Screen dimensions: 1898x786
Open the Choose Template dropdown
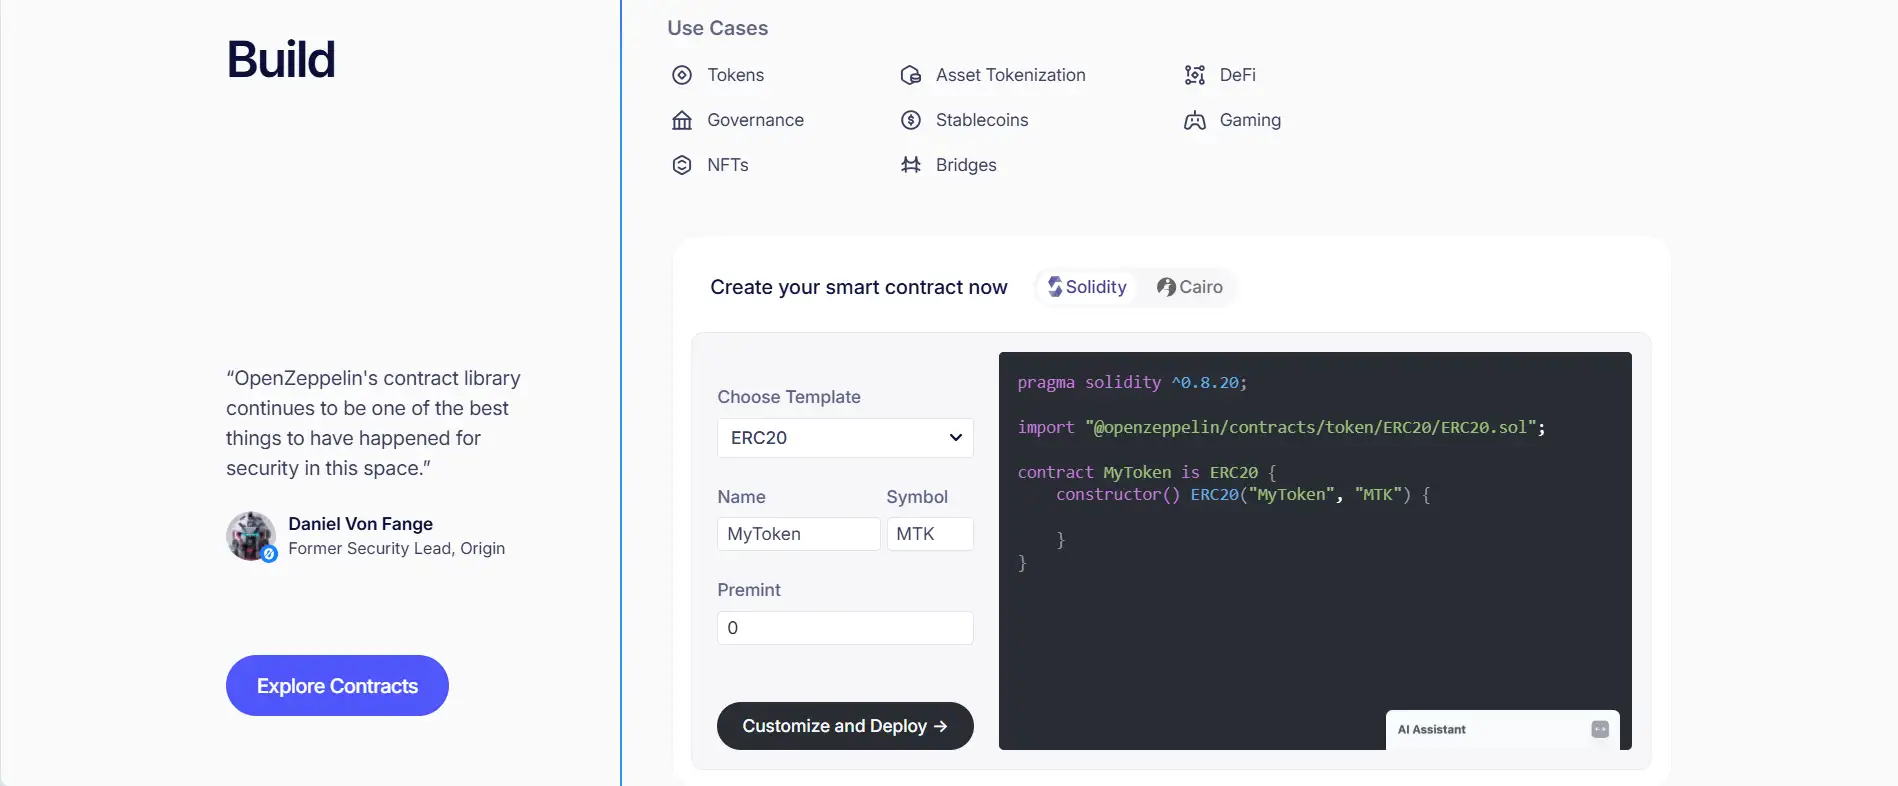pyautogui.click(x=845, y=438)
